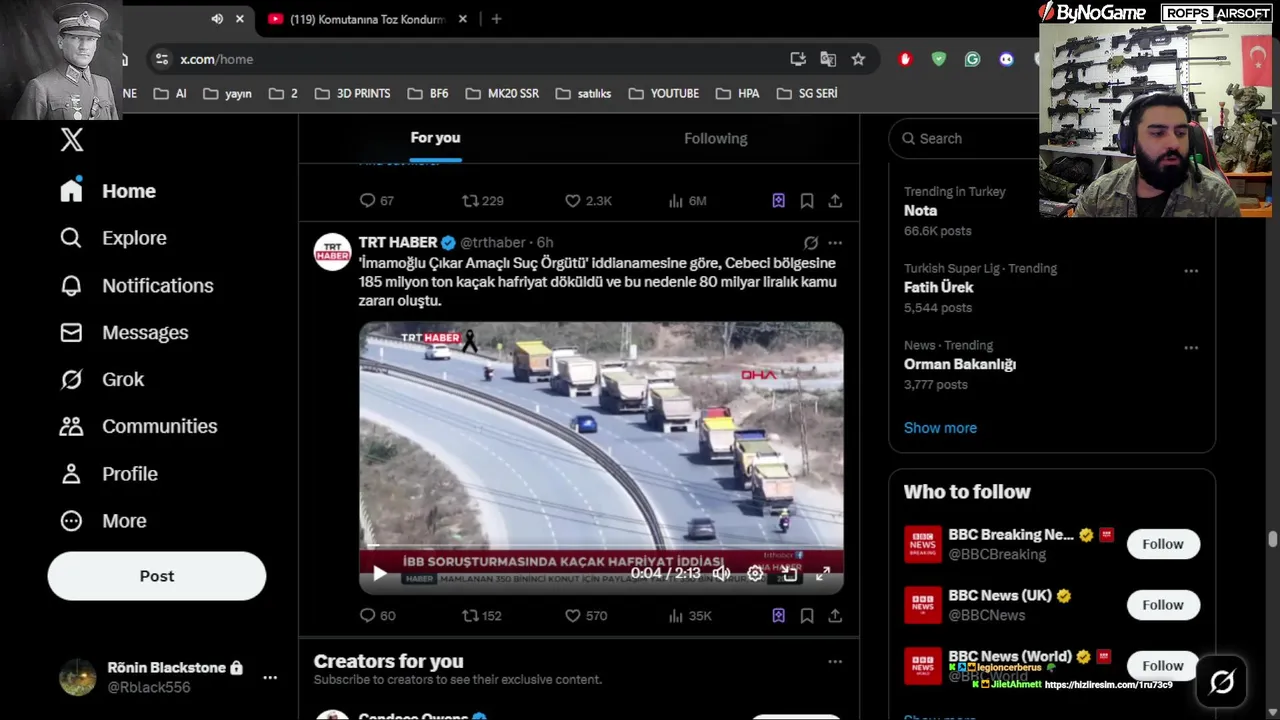Open the HPA bookmarks folder
The height and width of the screenshot is (720, 1280).
click(x=738, y=93)
